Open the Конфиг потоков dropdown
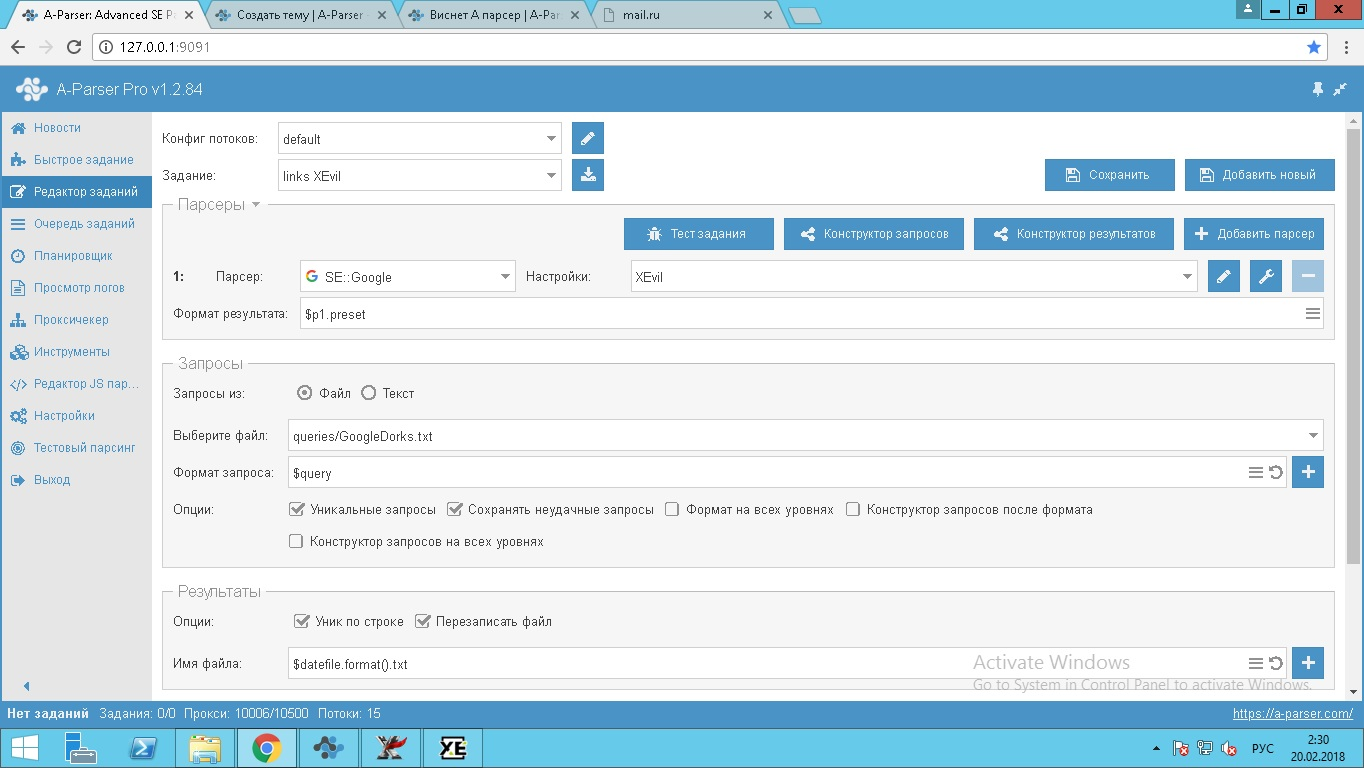This screenshot has height=768, width=1364. tap(419, 139)
